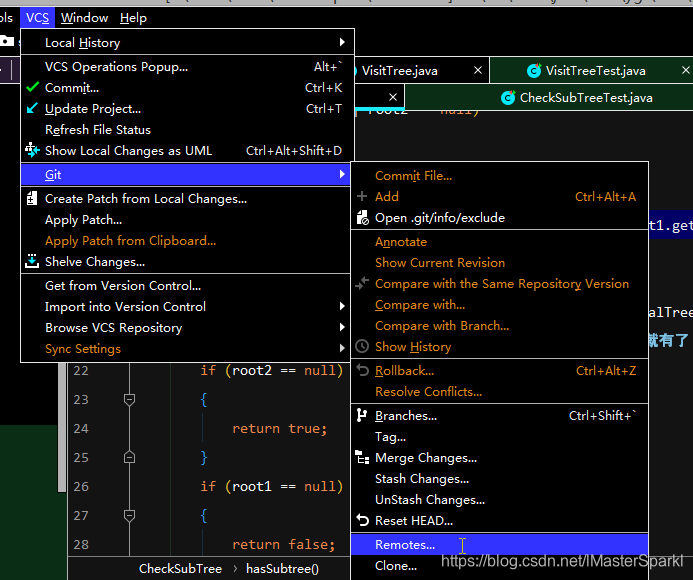Image resolution: width=693 pixels, height=580 pixels.
Task: Click the Reset HEAD arrow icon
Action: (x=362, y=520)
